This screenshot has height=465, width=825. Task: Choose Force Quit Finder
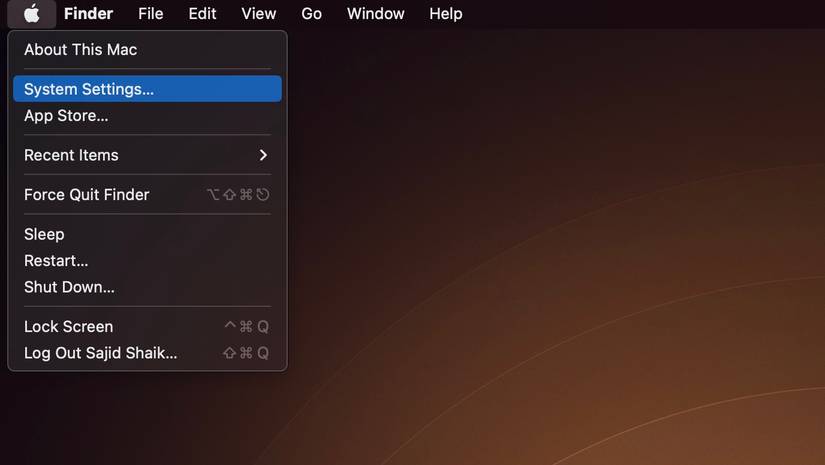(x=147, y=195)
